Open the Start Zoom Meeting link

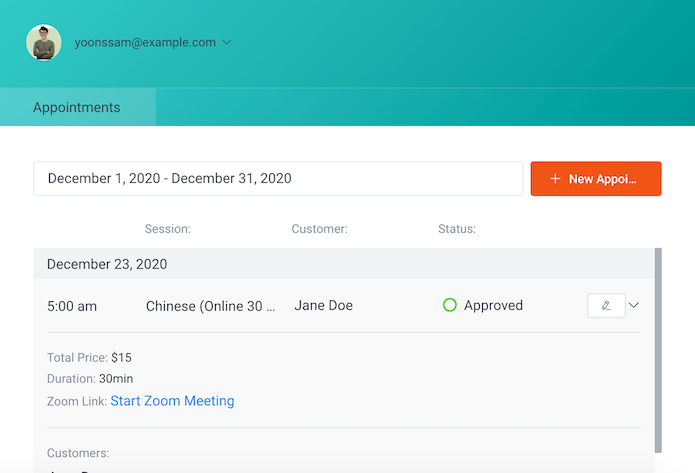tap(172, 401)
